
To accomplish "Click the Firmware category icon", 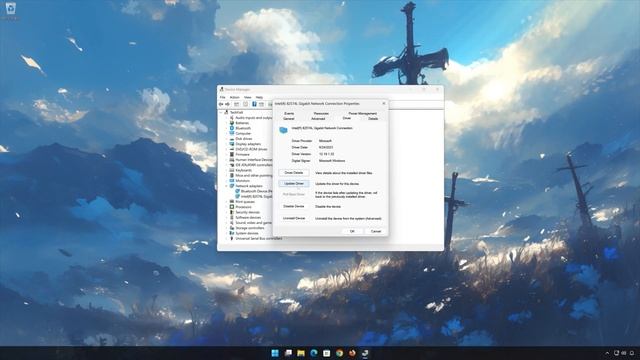I will pyautogui.click(x=231, y=155).
